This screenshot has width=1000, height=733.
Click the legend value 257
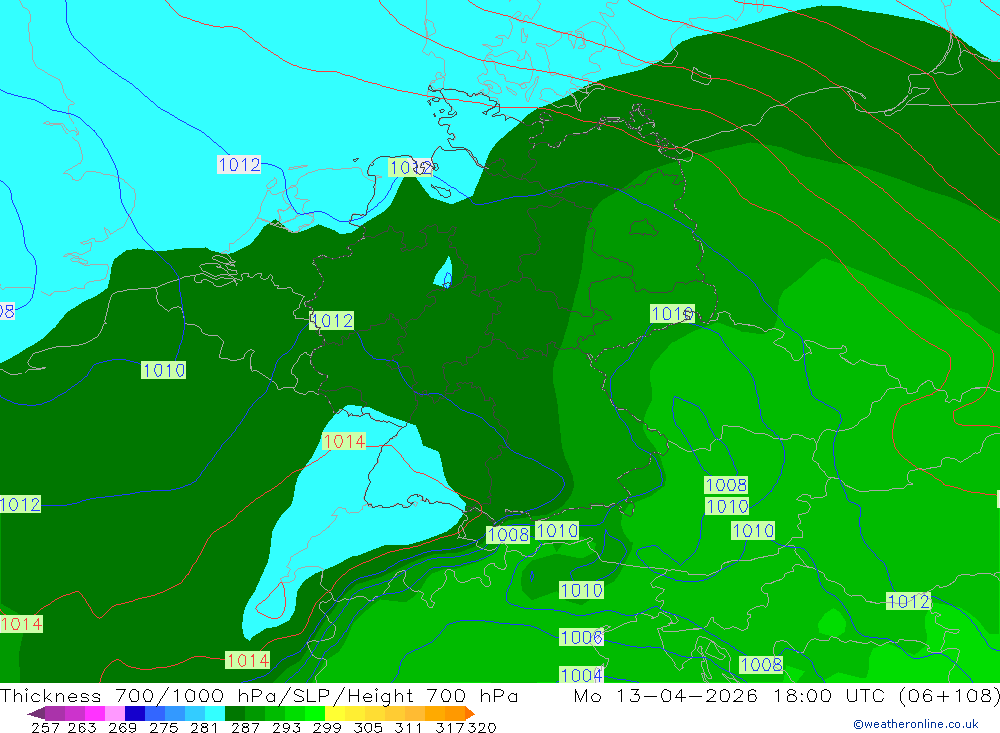[x=45, y=728]
